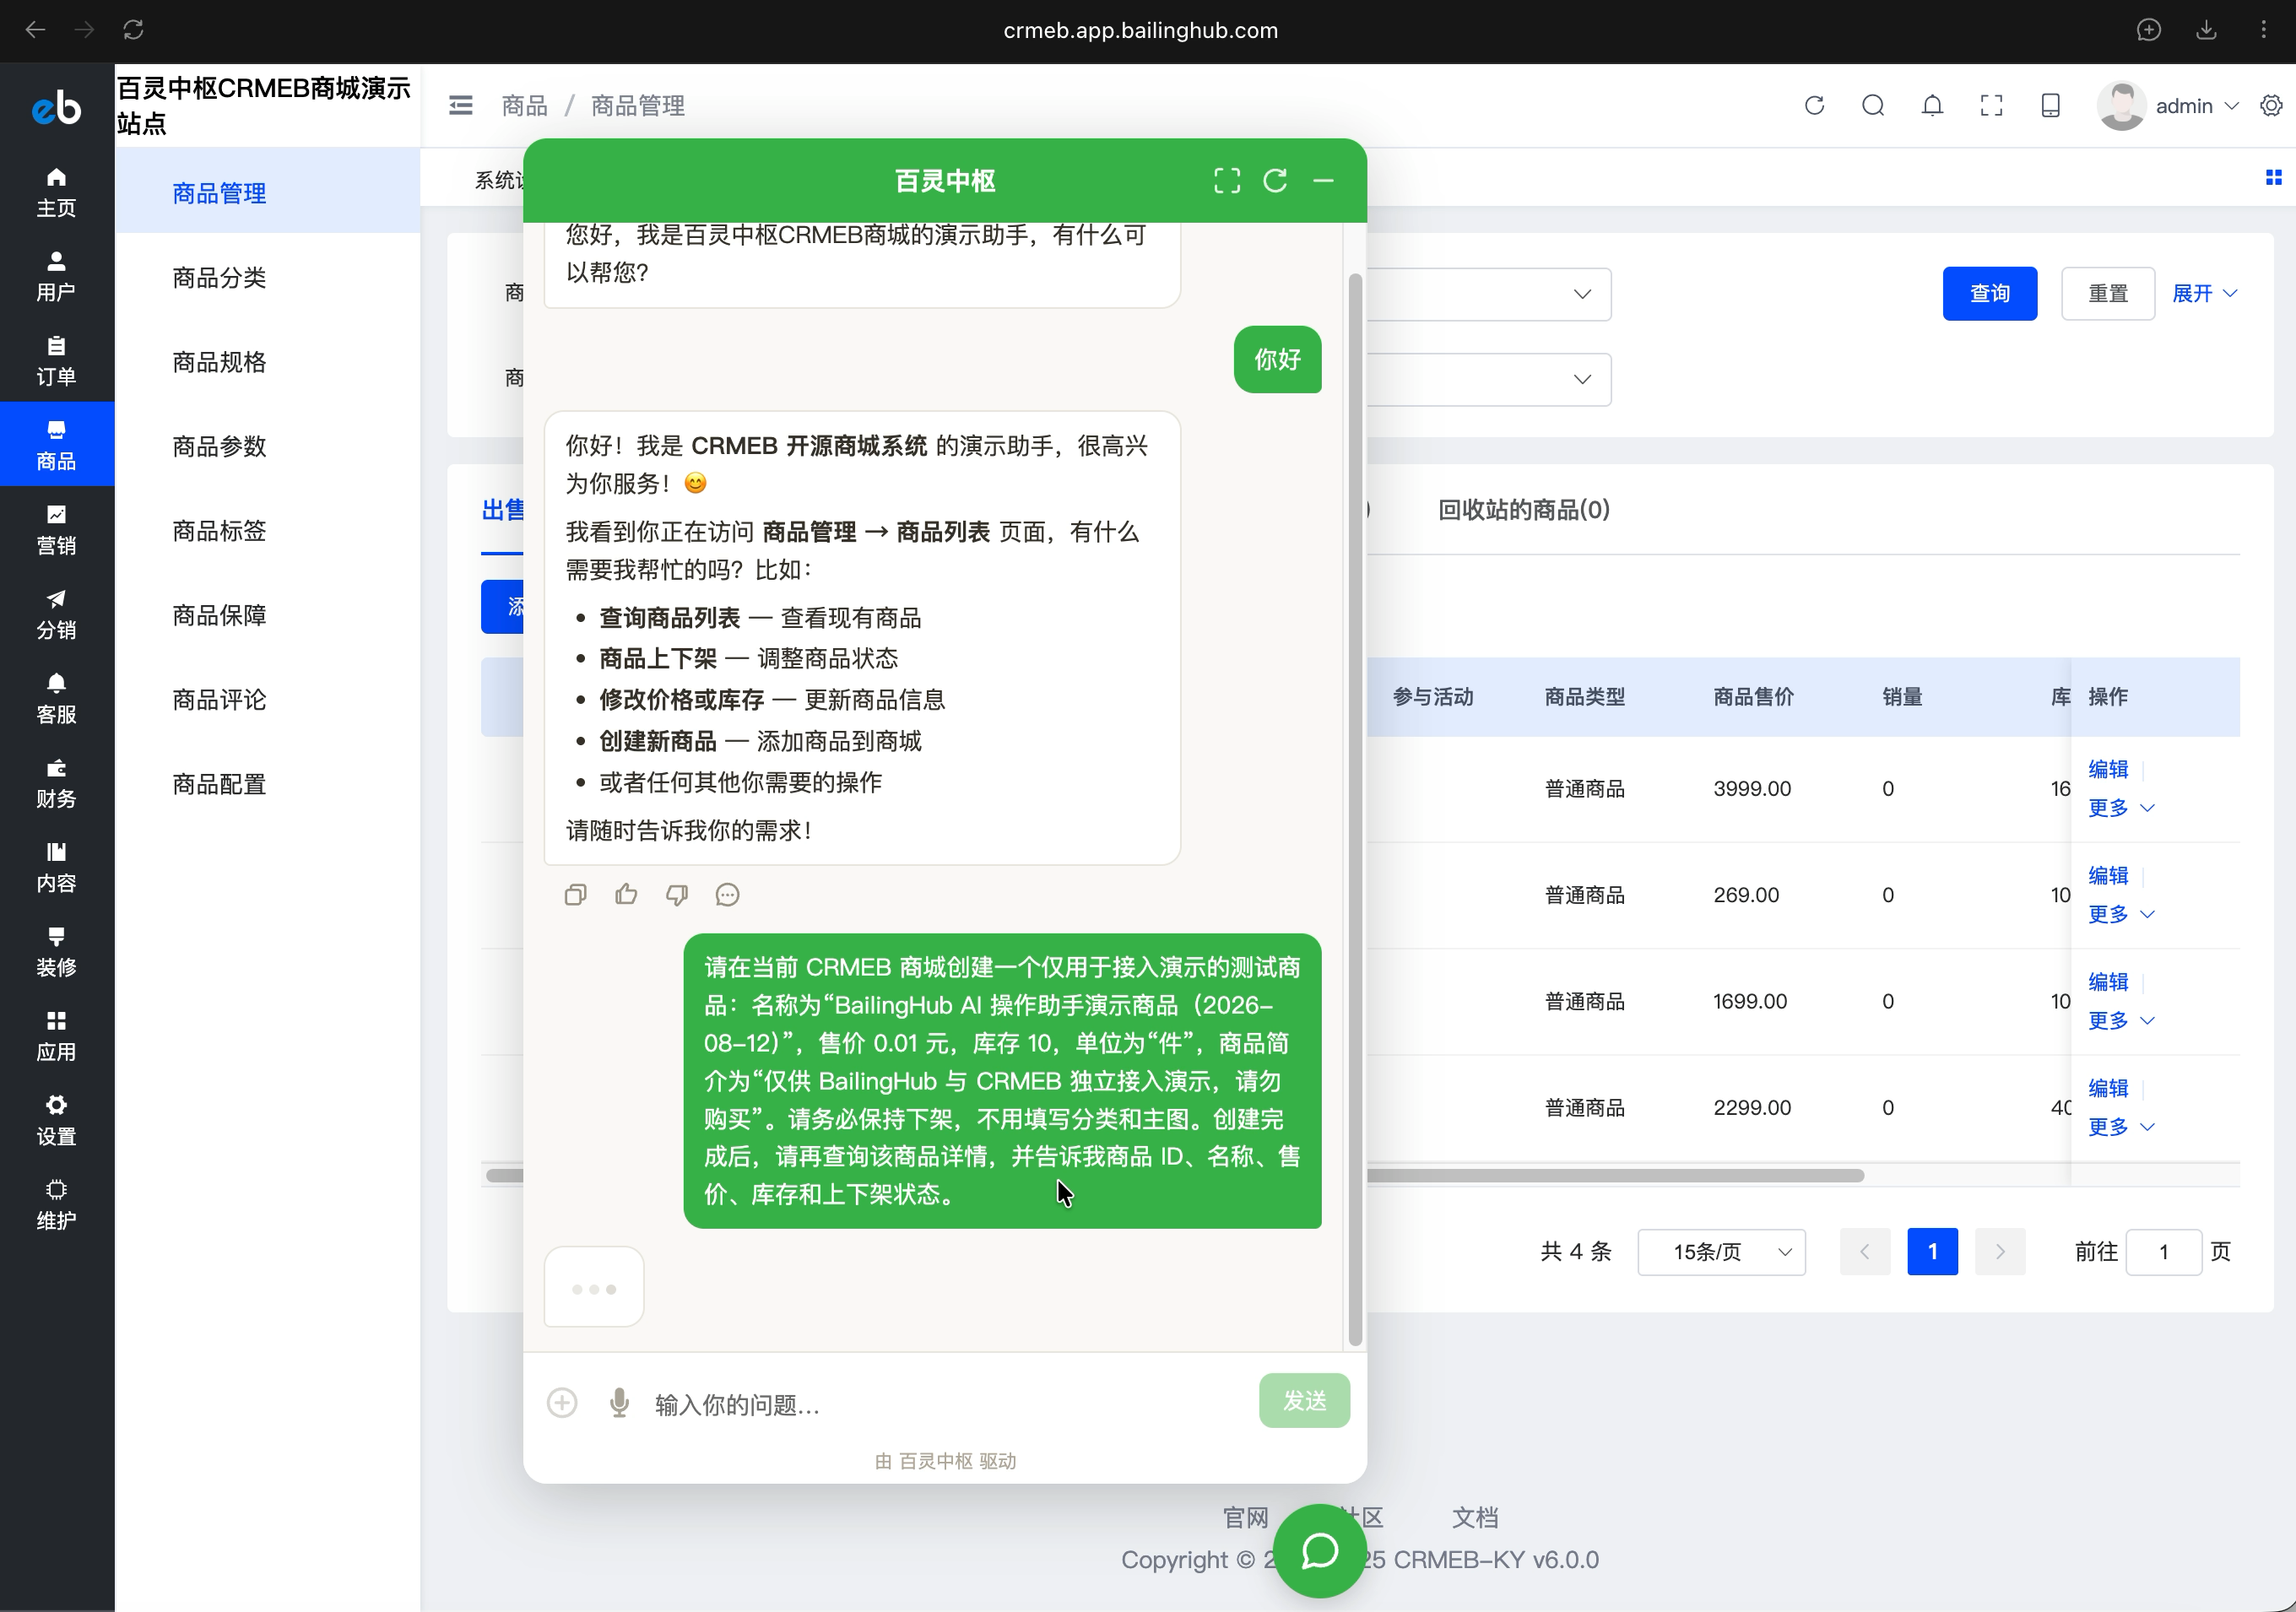Viewport: 2296px width, 1612px height.
Task: Edit the 3999.00 product via 编辑
Action: coord(2108,768)
